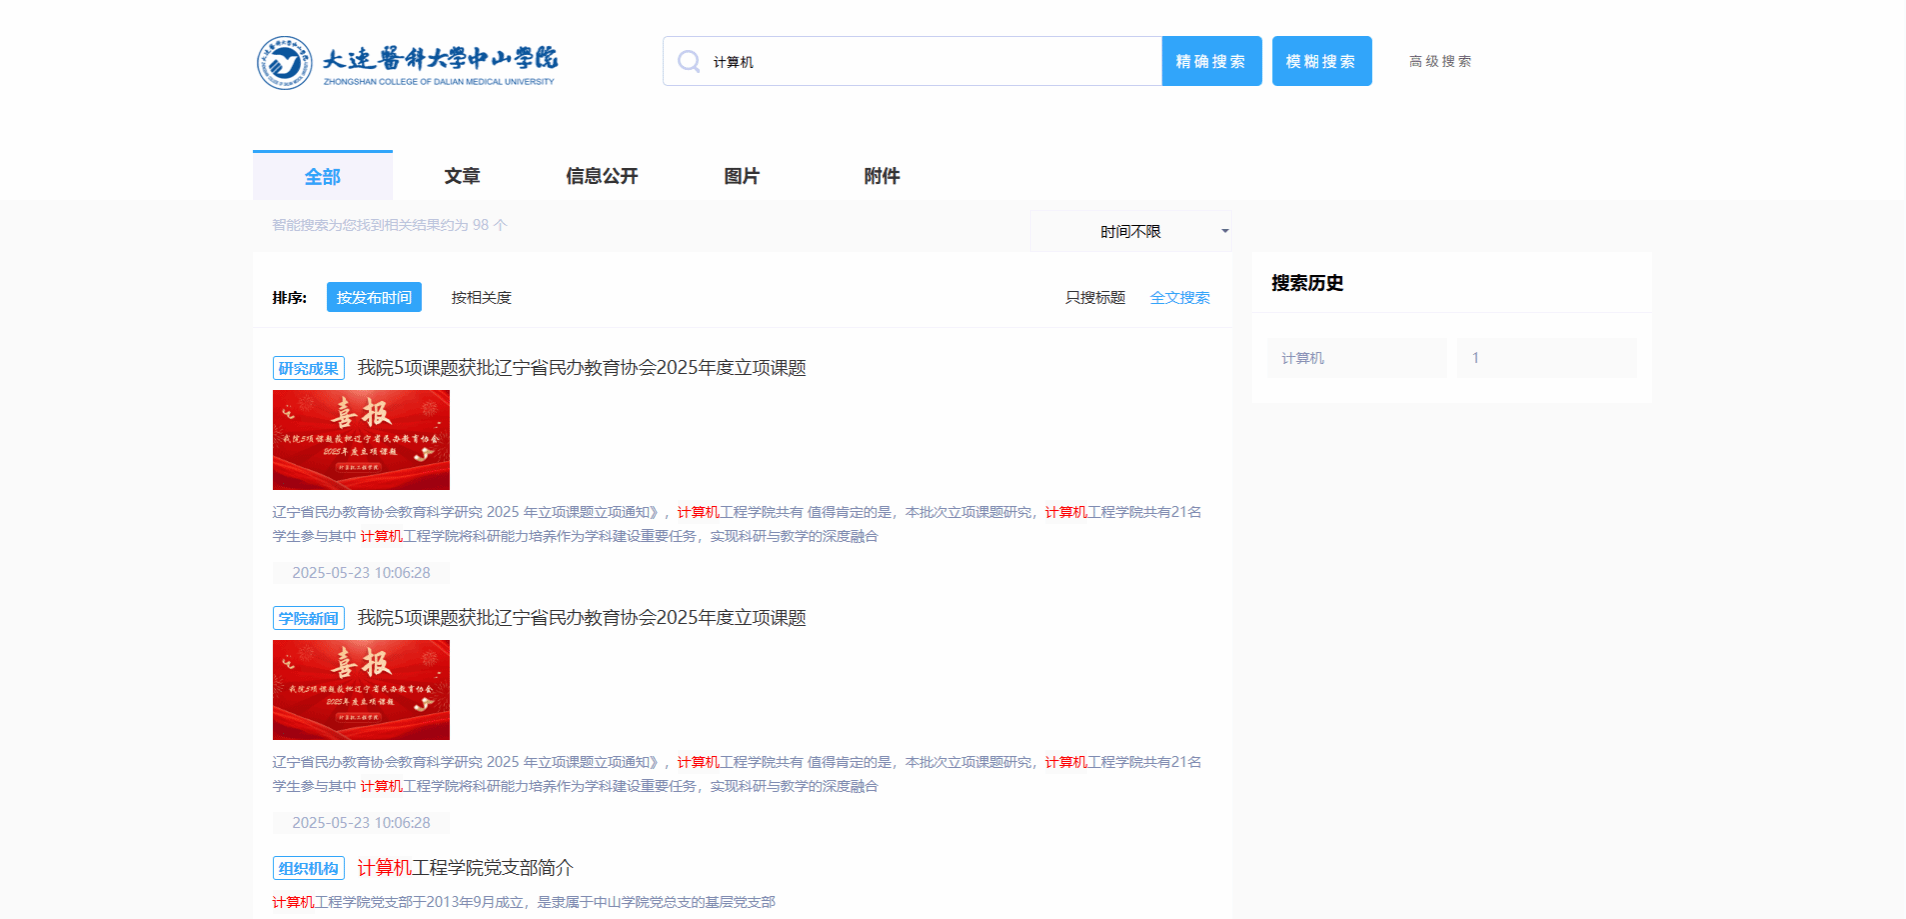Sort results by 按发布时间
The width and height of the screenshot is (1906, 919).
(x=374, y=298)
